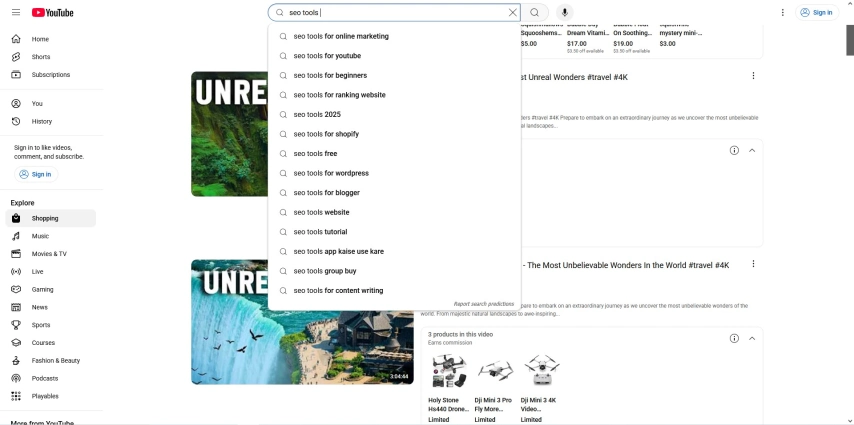Open Shorts from the sidebar
854x425 pixels.
pos(40,57)
